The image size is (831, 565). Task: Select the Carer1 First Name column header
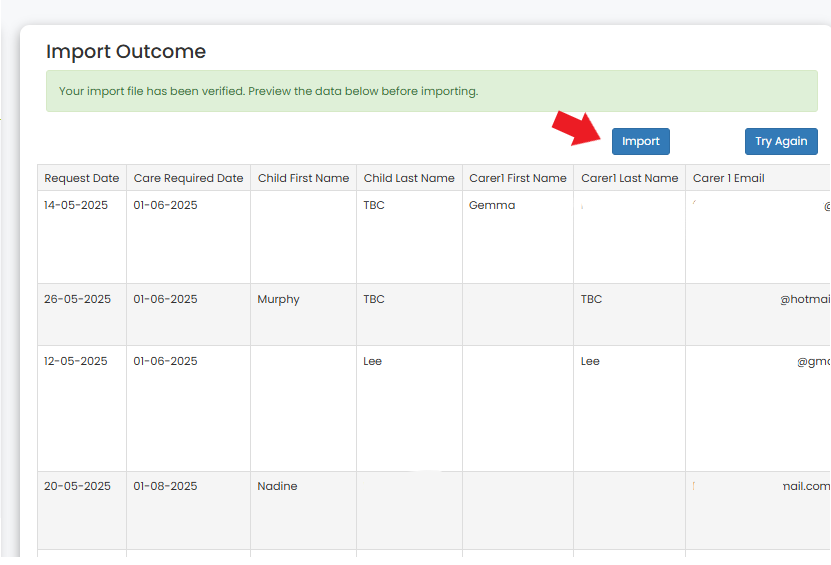point(517,178)
